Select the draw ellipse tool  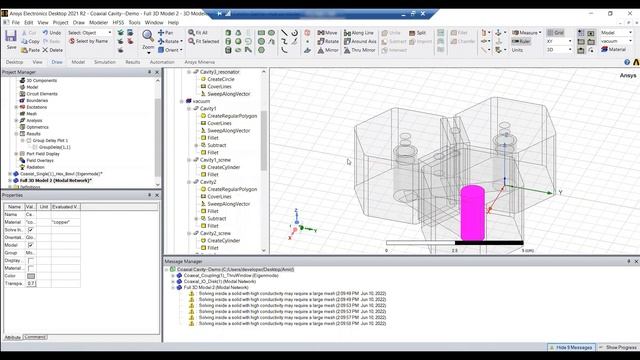coord(271,33)
